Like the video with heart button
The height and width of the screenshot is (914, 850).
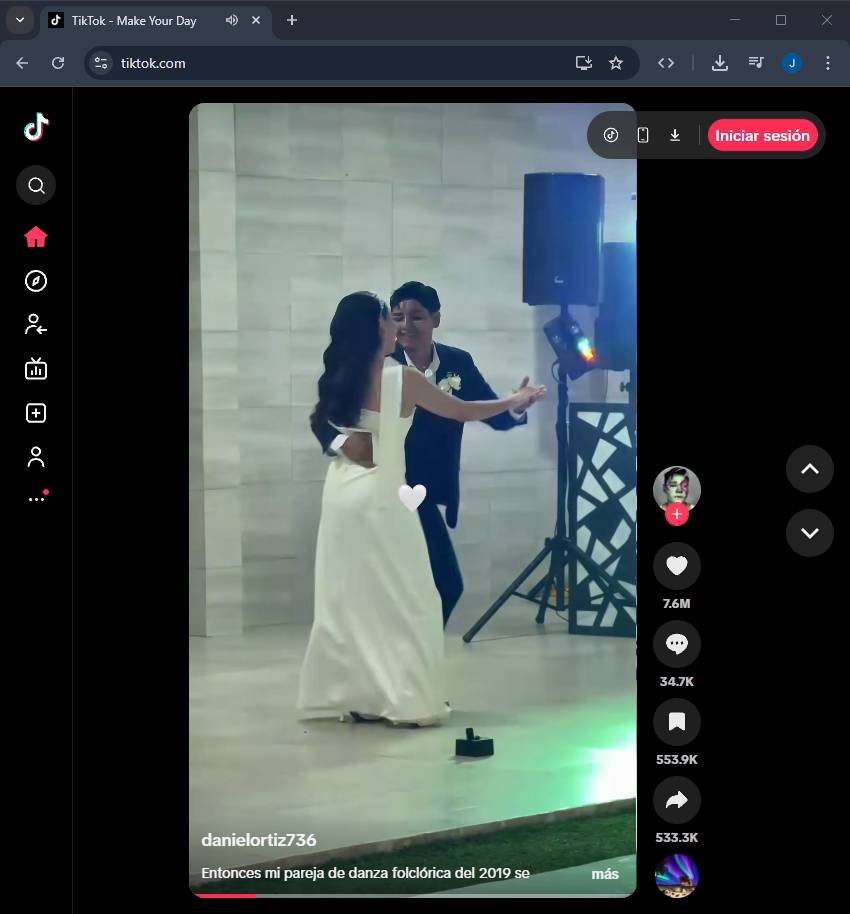(x=676, y=567)
